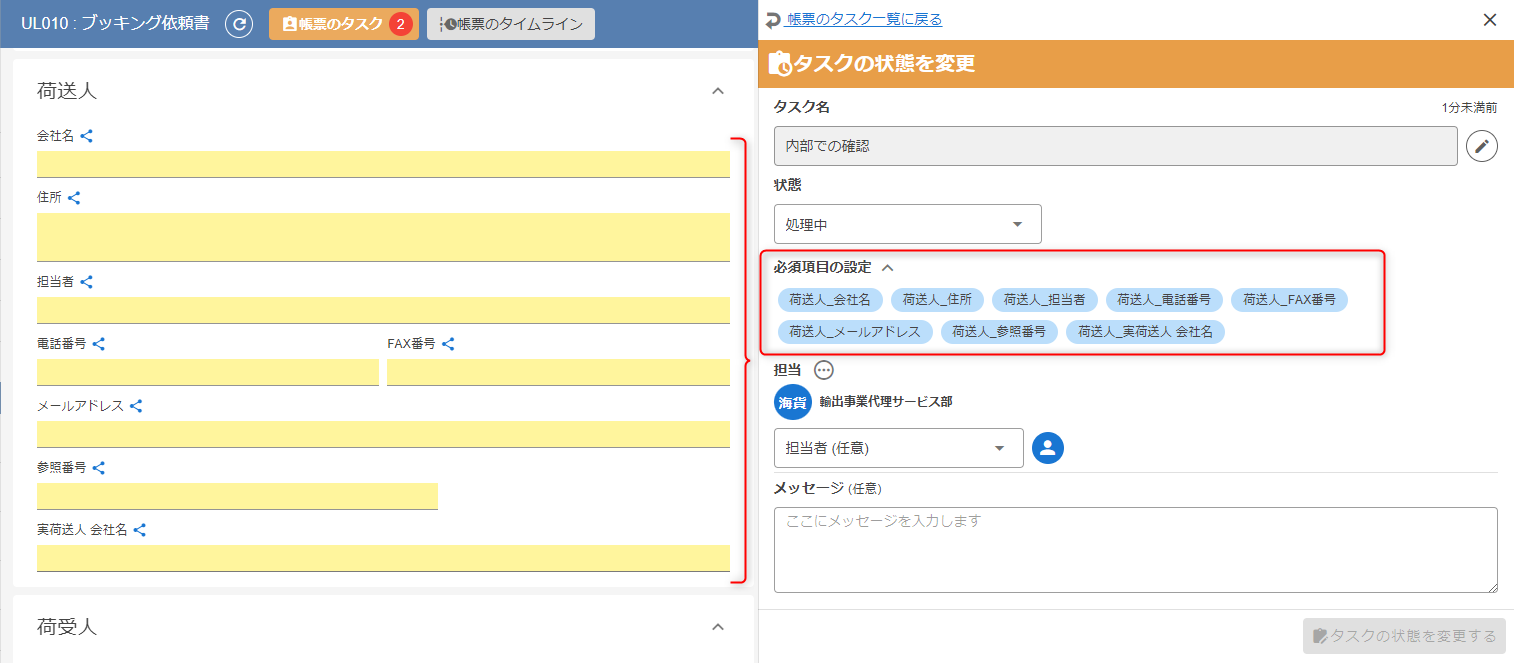Click the 会社名 input field
The width and height of the screenshot is (1514, 663).
tap(383, 164)
